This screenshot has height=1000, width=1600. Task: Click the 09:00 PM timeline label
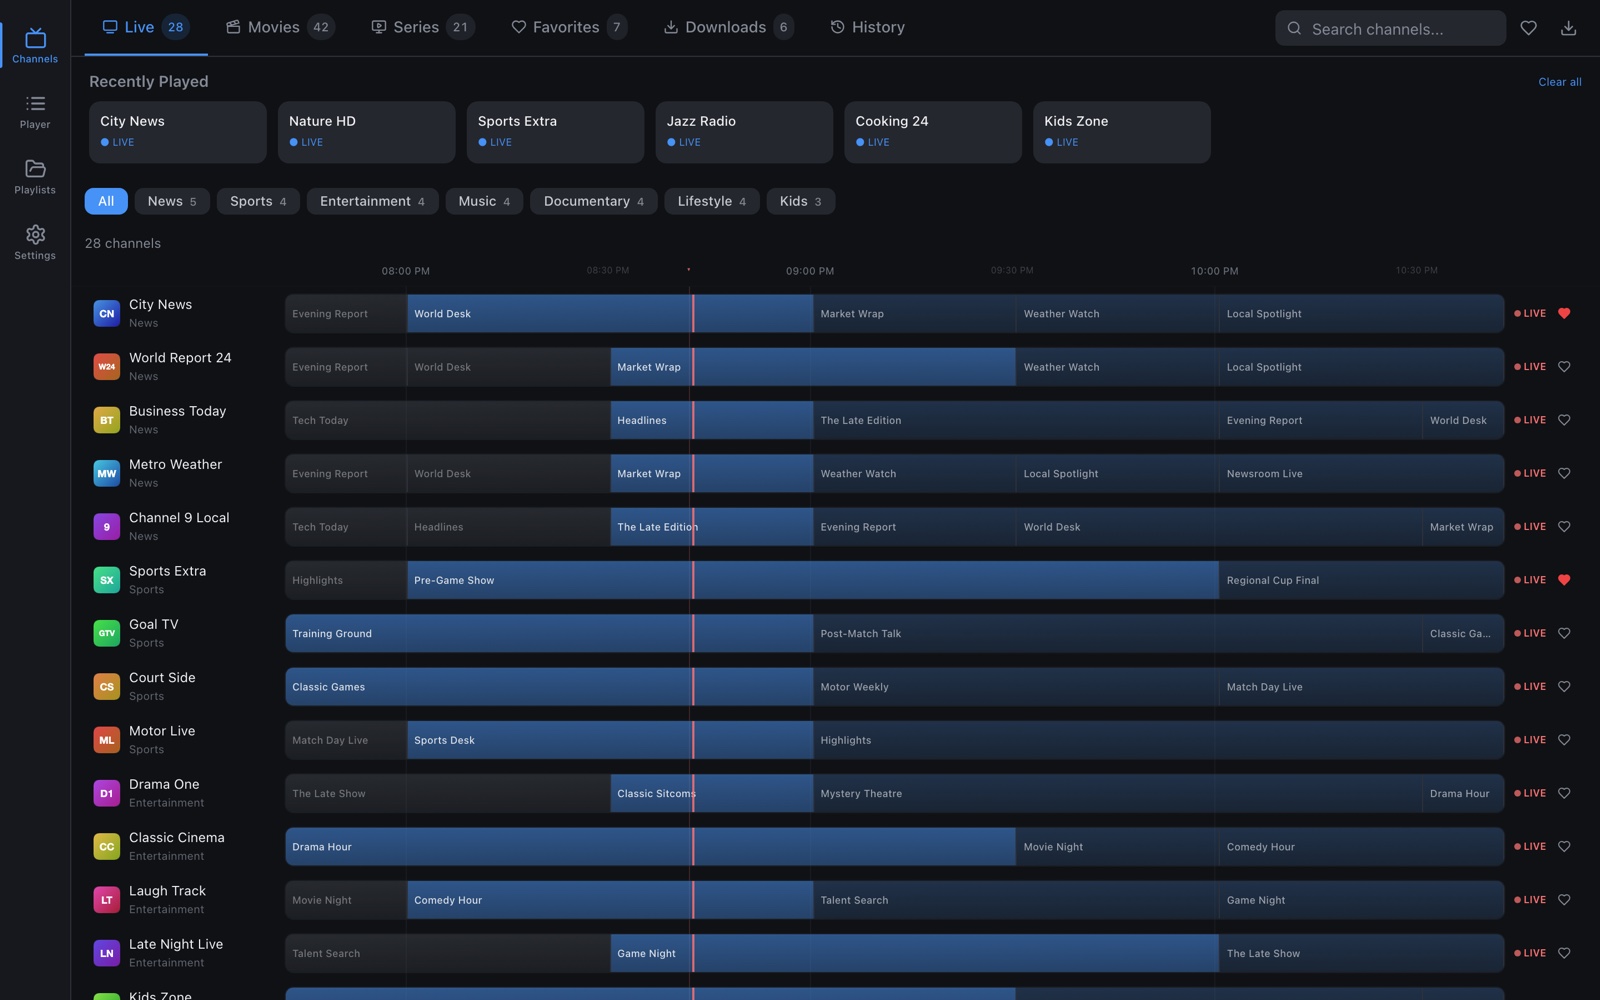(810, 271)
